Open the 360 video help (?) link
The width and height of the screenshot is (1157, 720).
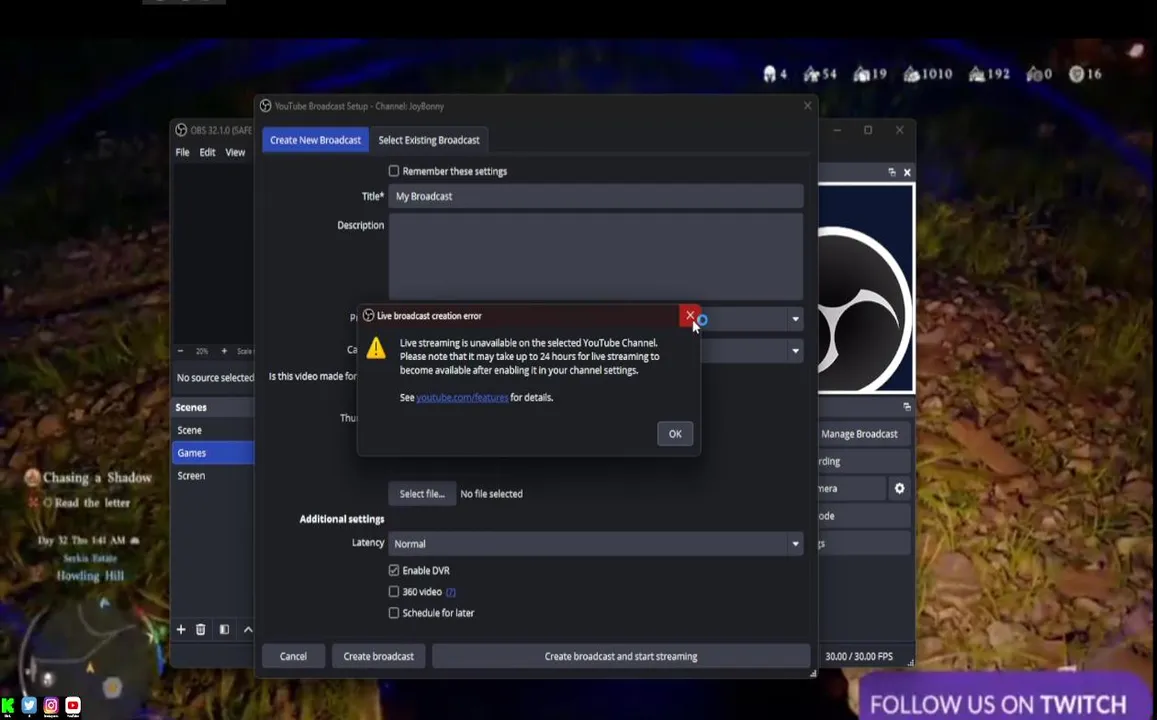click(x=450, y=592)
